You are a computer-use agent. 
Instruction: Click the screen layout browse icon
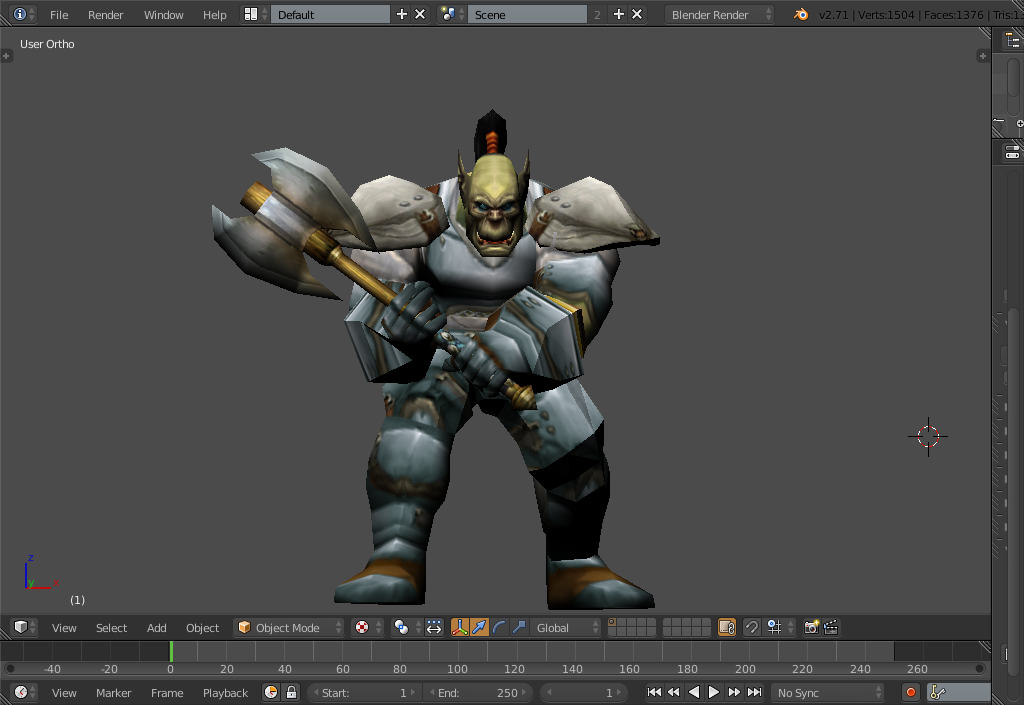[x=255, y=14]
